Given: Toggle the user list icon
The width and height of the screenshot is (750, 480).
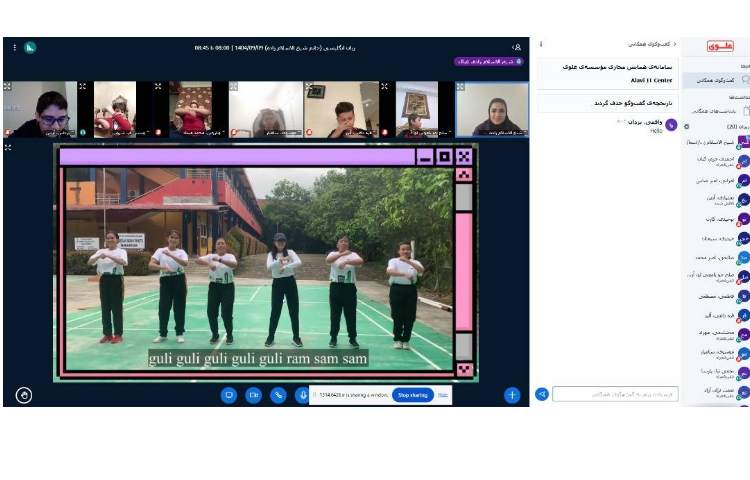Looking at the screenshot, I should click(517, 47).
